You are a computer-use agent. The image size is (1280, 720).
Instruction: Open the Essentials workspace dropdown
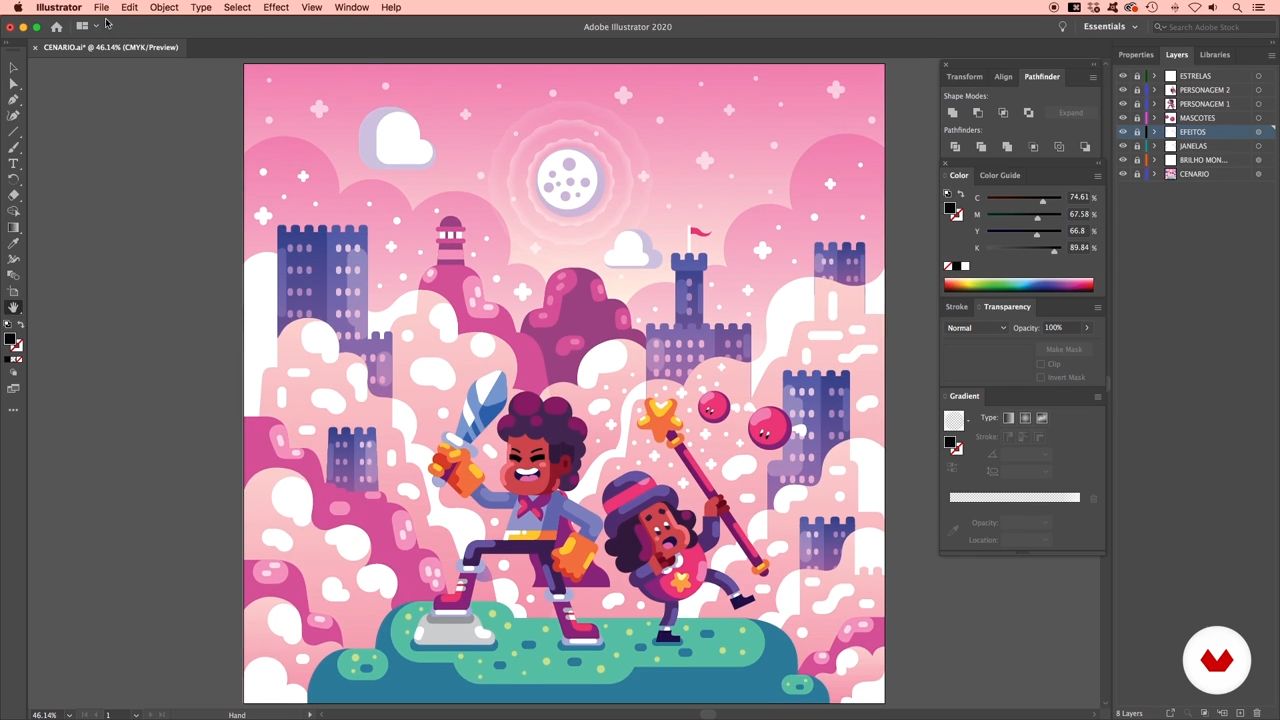(x=1110, y=27)
